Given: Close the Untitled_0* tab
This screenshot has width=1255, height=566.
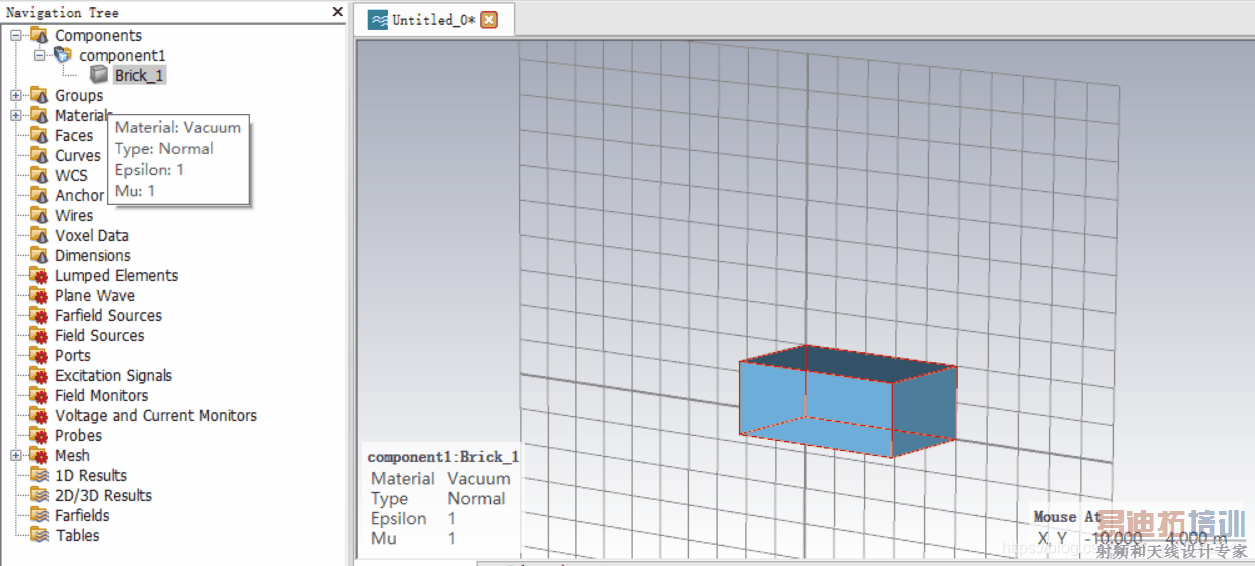Looking at the screenshot, I should [x=489, y=20].
